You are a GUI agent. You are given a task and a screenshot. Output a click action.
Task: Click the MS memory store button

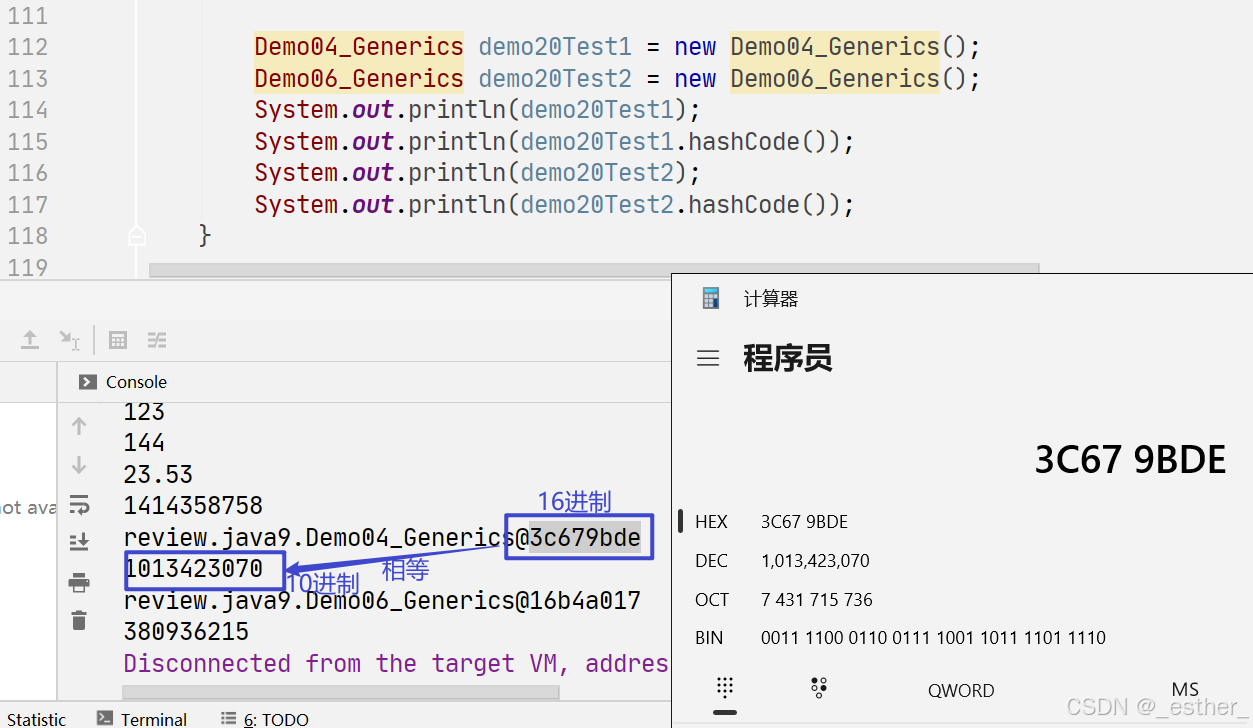[x=1185, y=690]
